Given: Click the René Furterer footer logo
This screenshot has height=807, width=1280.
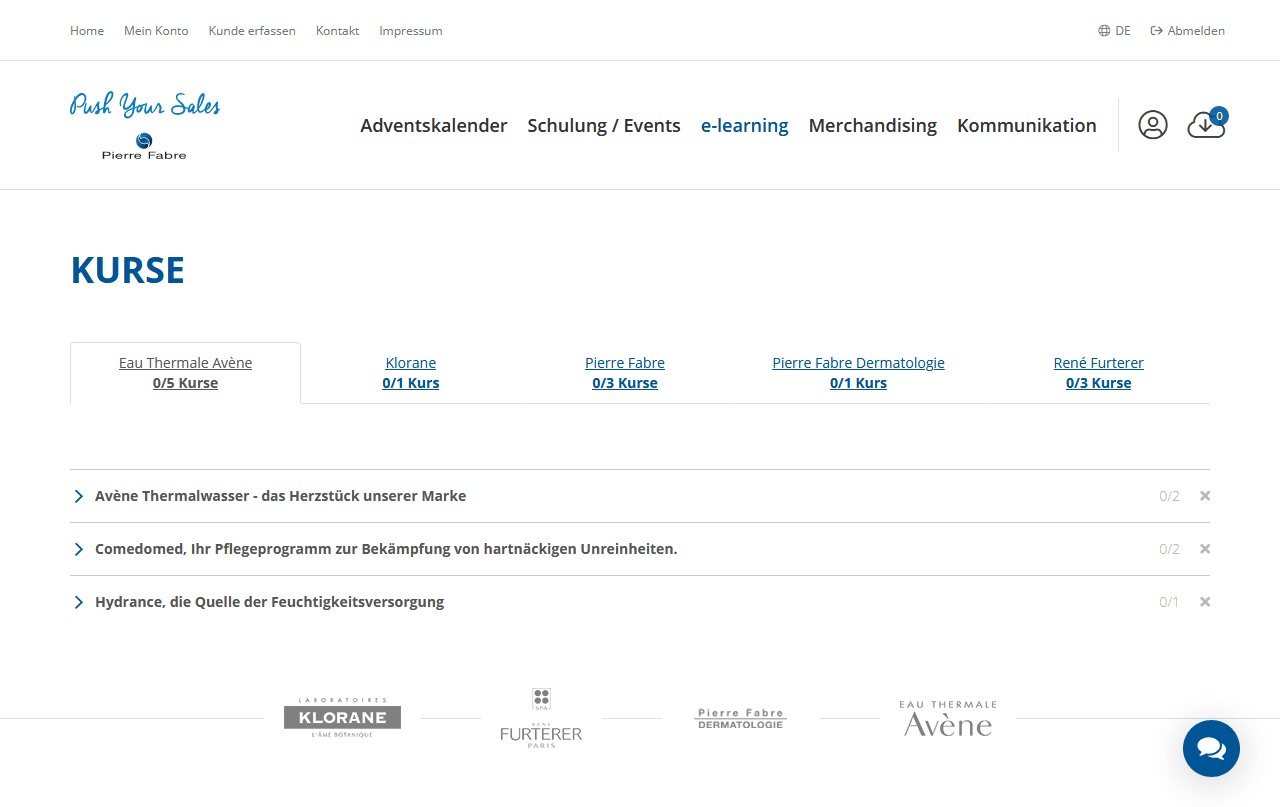Looking at the screenshot, I should click(541, 719).
